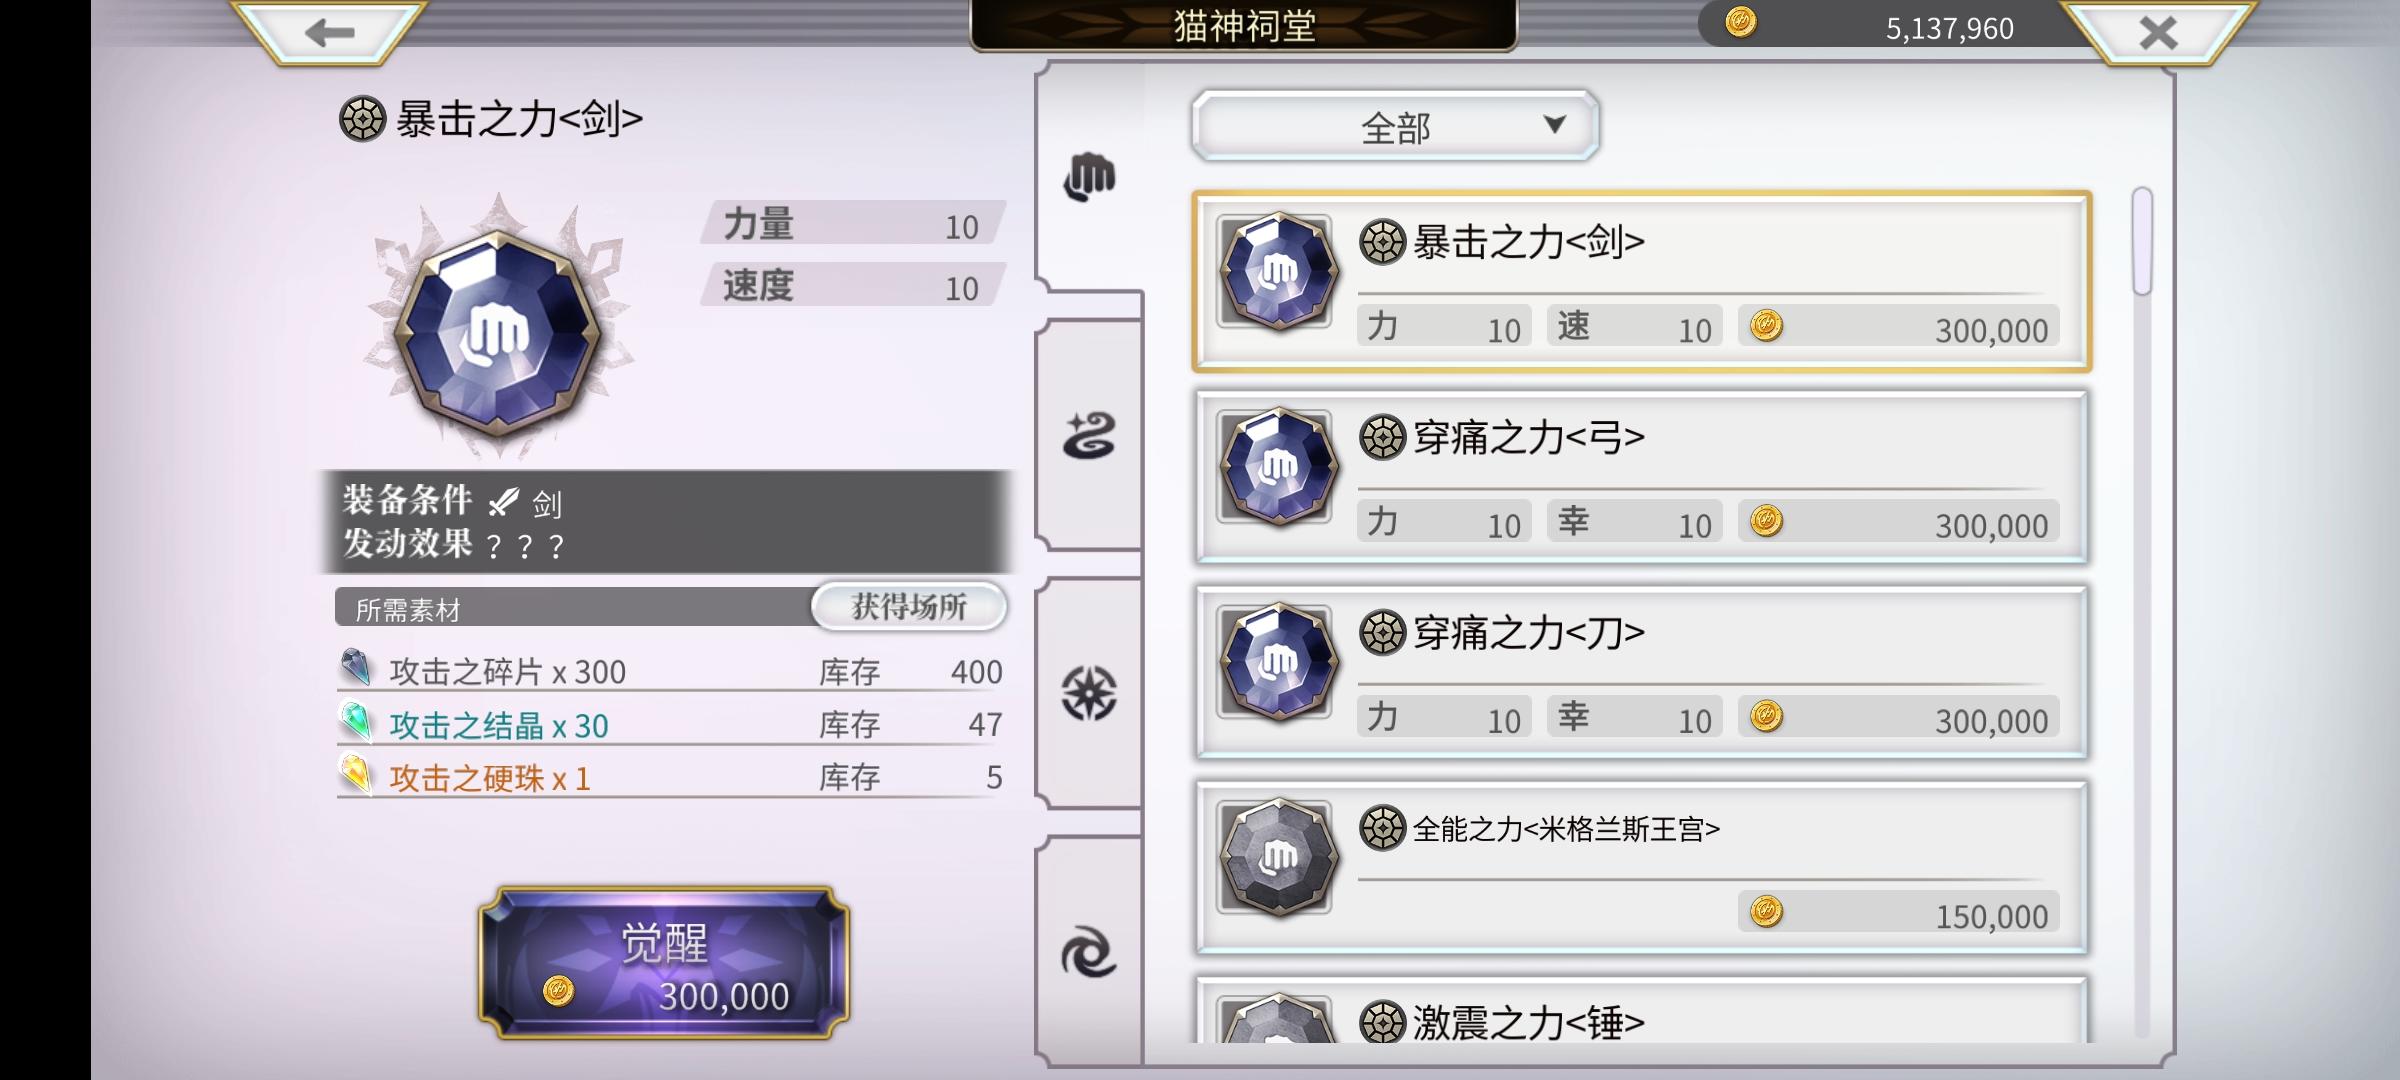The height and width of the screenshot is (1080, 2400).
Task: Close the shrine screen with X
Action: point(2157,32)
